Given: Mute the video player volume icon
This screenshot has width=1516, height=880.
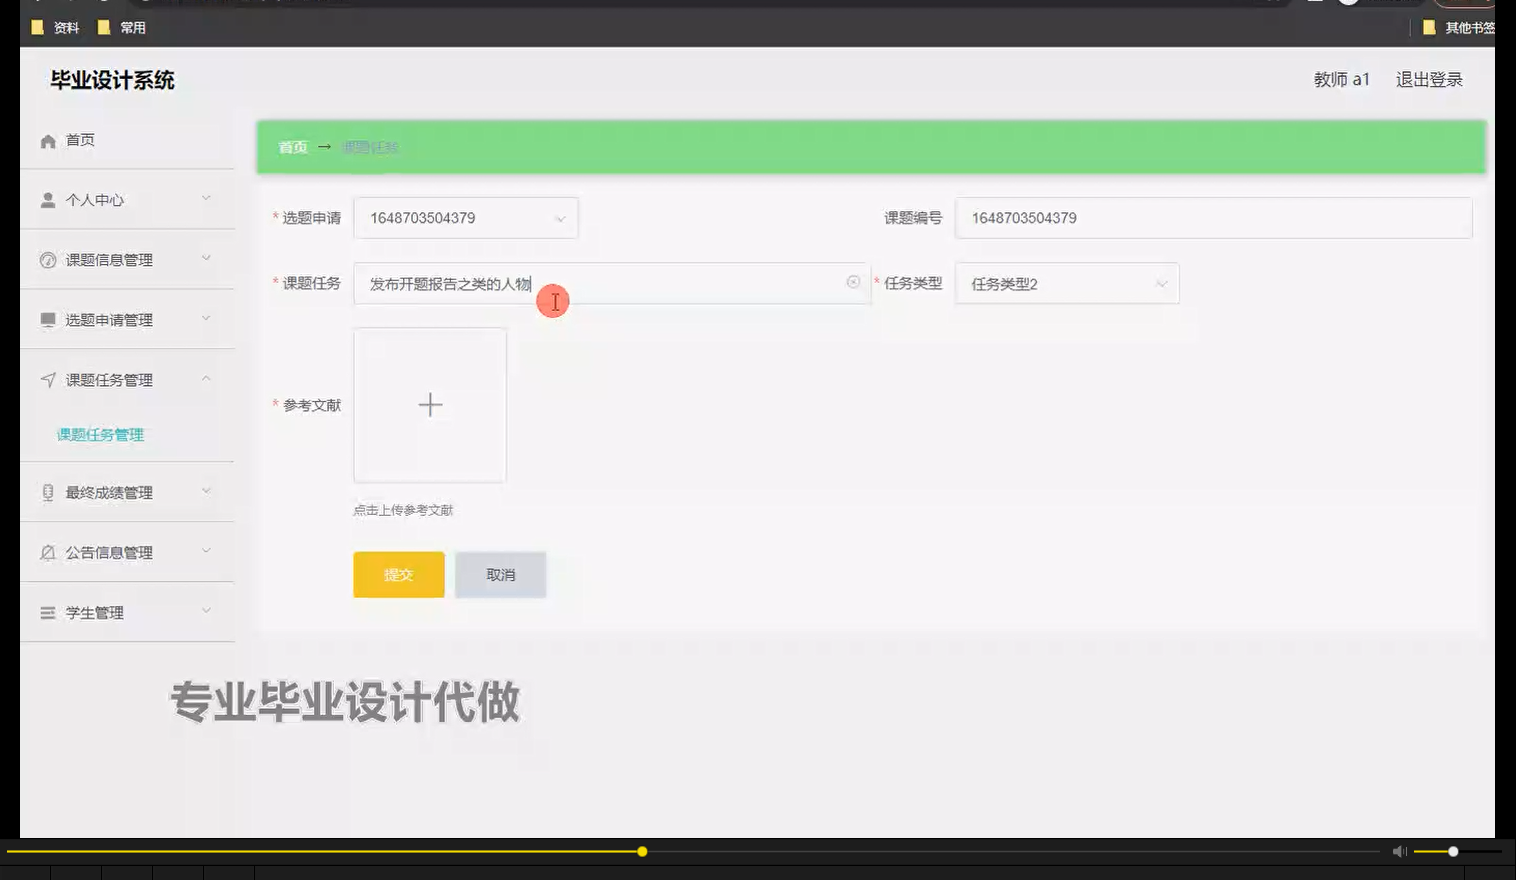Looking at the screenshot, I should click(x=1399, y=850).
